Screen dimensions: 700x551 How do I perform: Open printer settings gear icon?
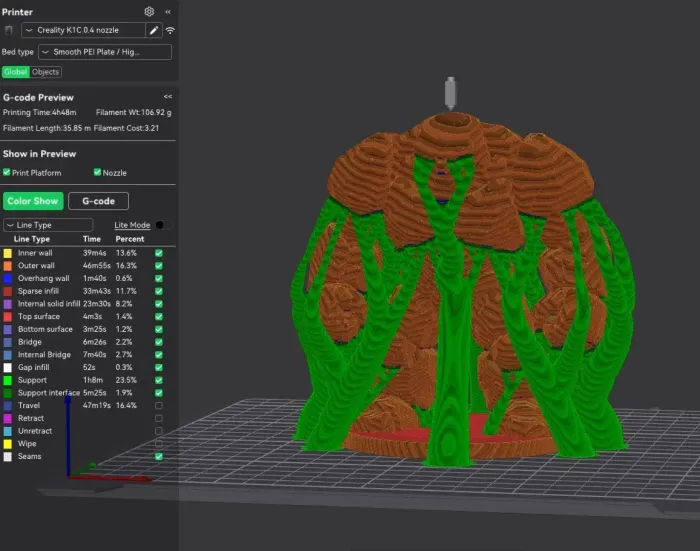tap(149, 12)
